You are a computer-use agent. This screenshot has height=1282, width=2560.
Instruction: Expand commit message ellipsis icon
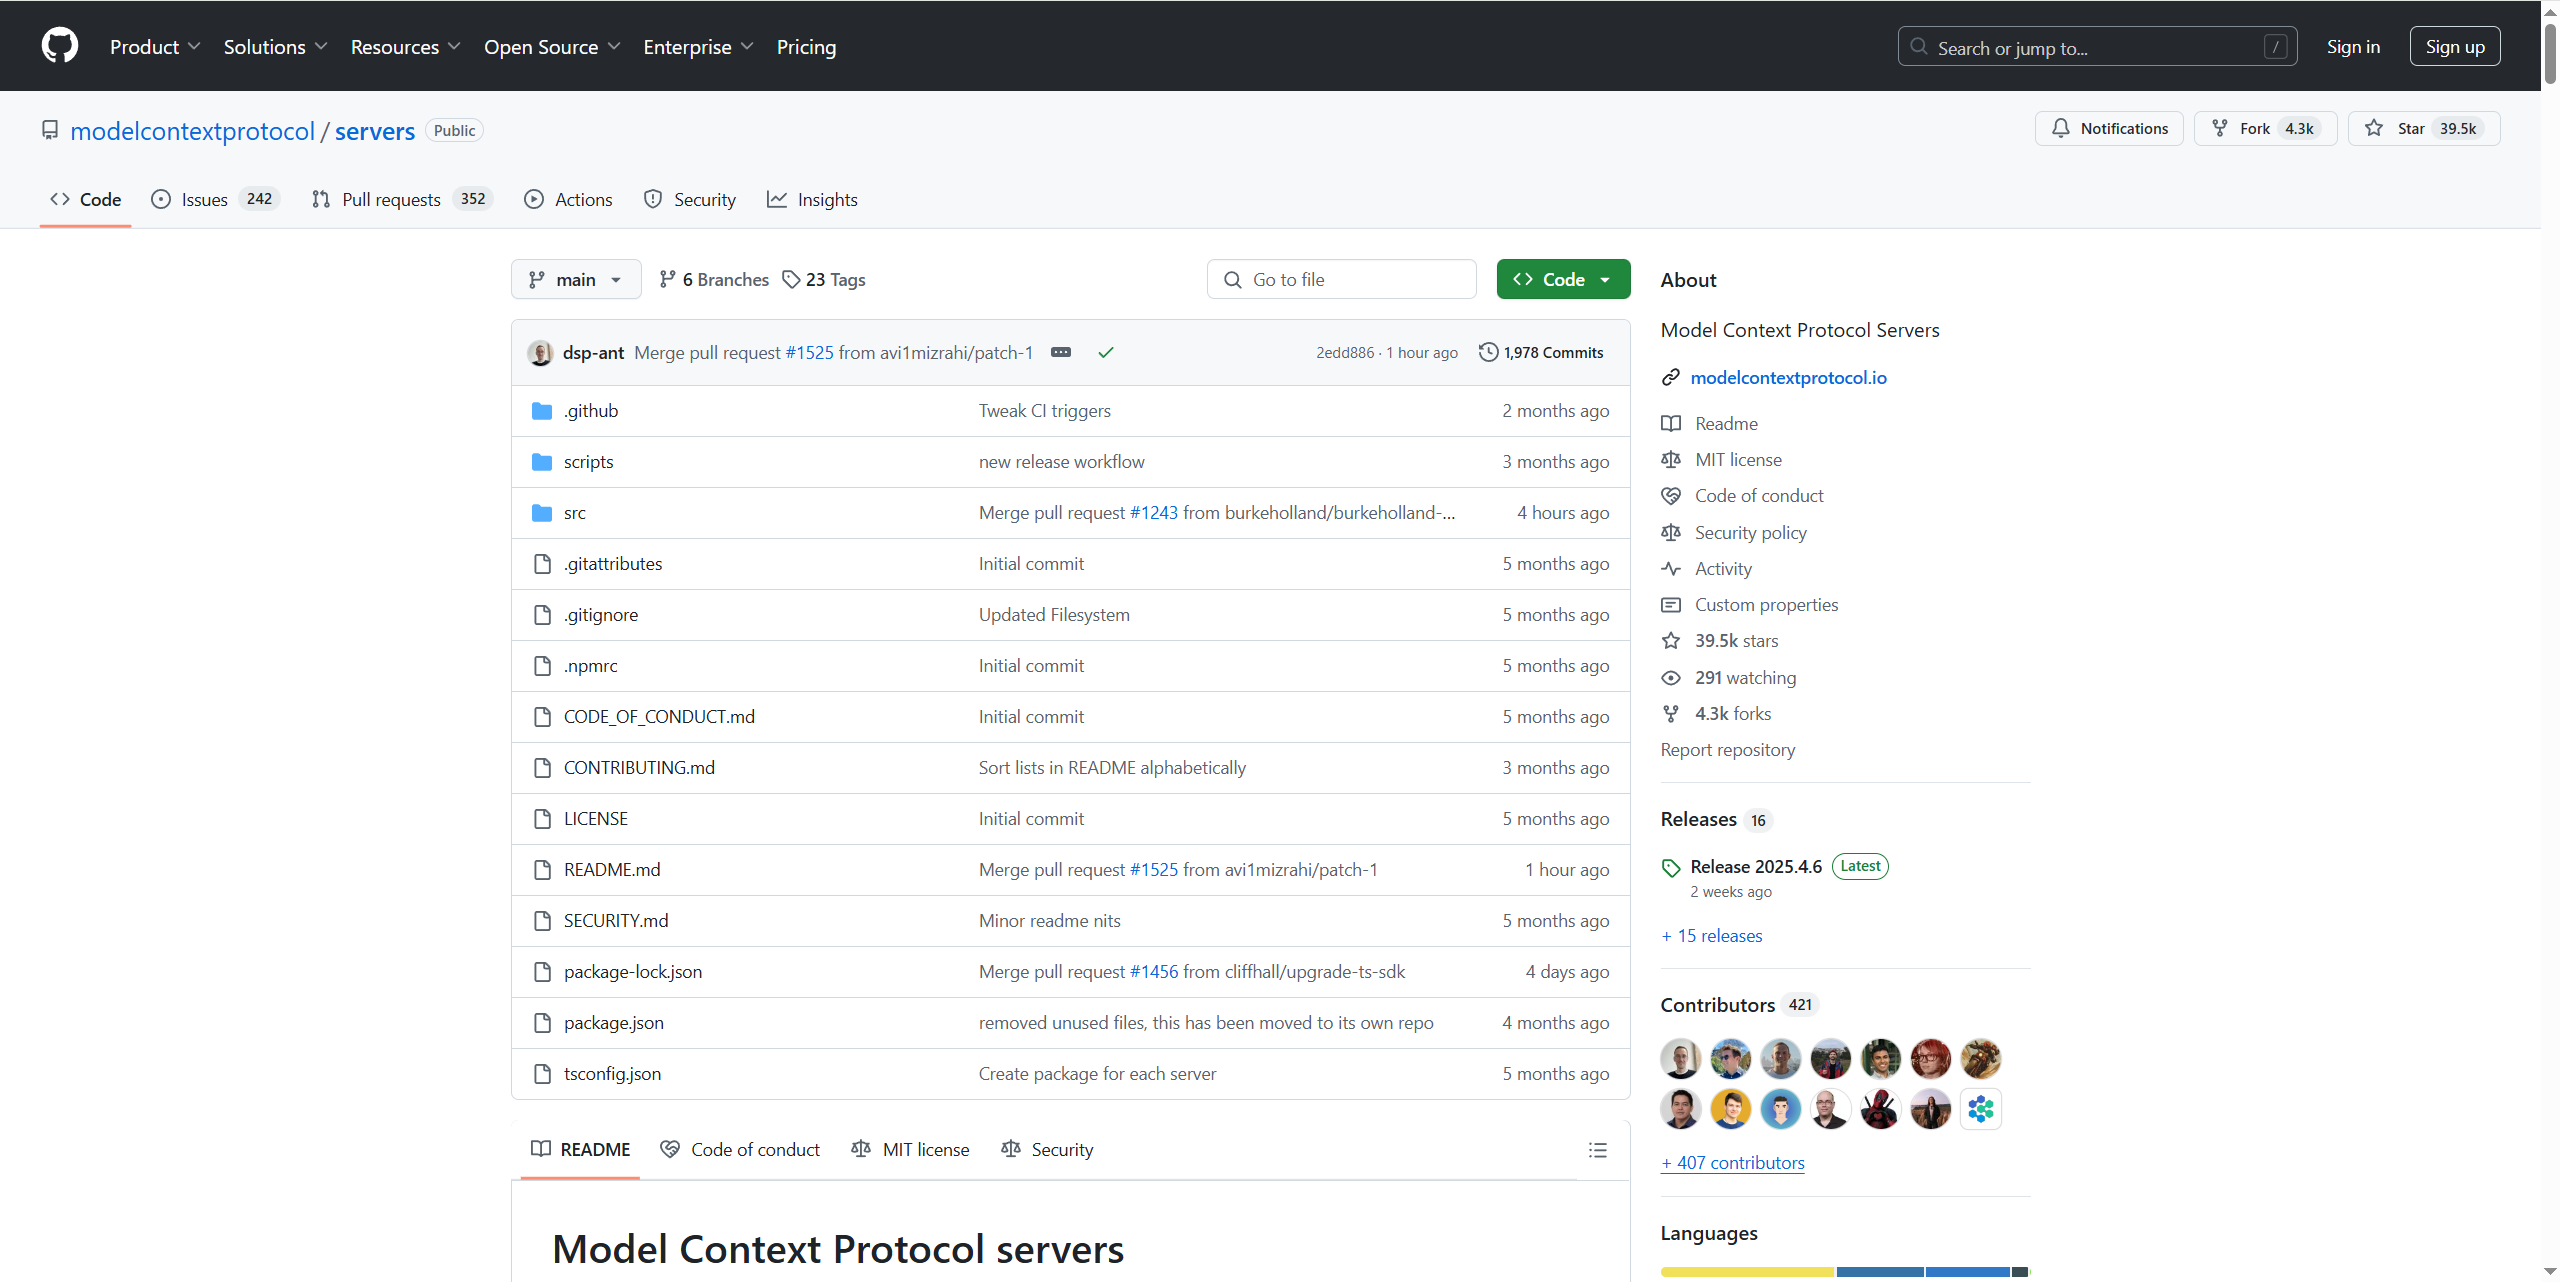(1061, 352)
